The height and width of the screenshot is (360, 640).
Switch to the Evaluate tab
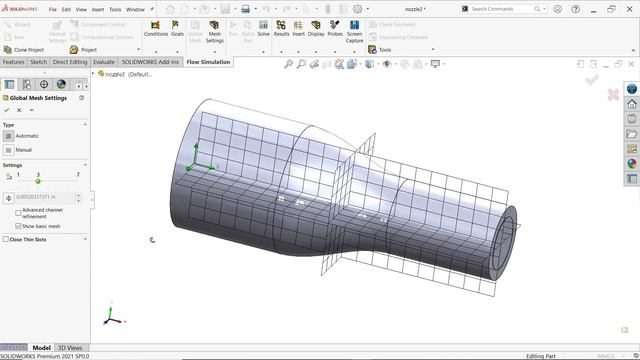[x=104, y=62]
